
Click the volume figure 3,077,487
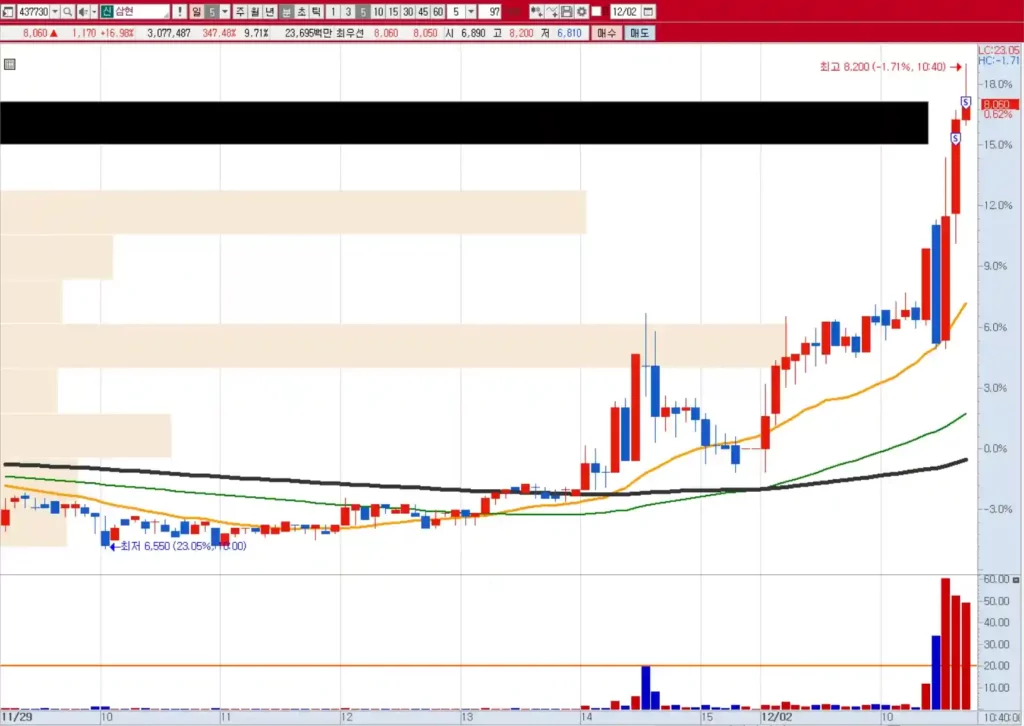tap(169, 33)
